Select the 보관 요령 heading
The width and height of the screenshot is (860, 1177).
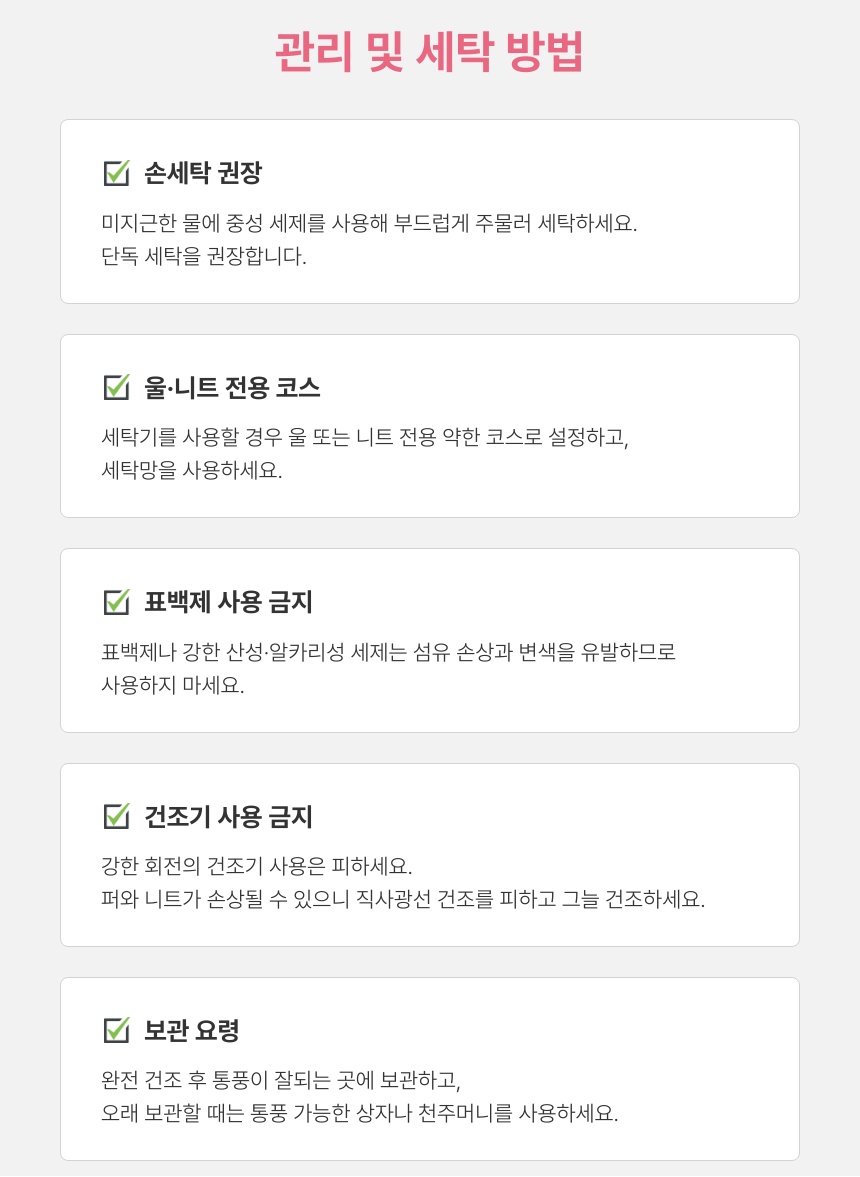coord(192,1030)
